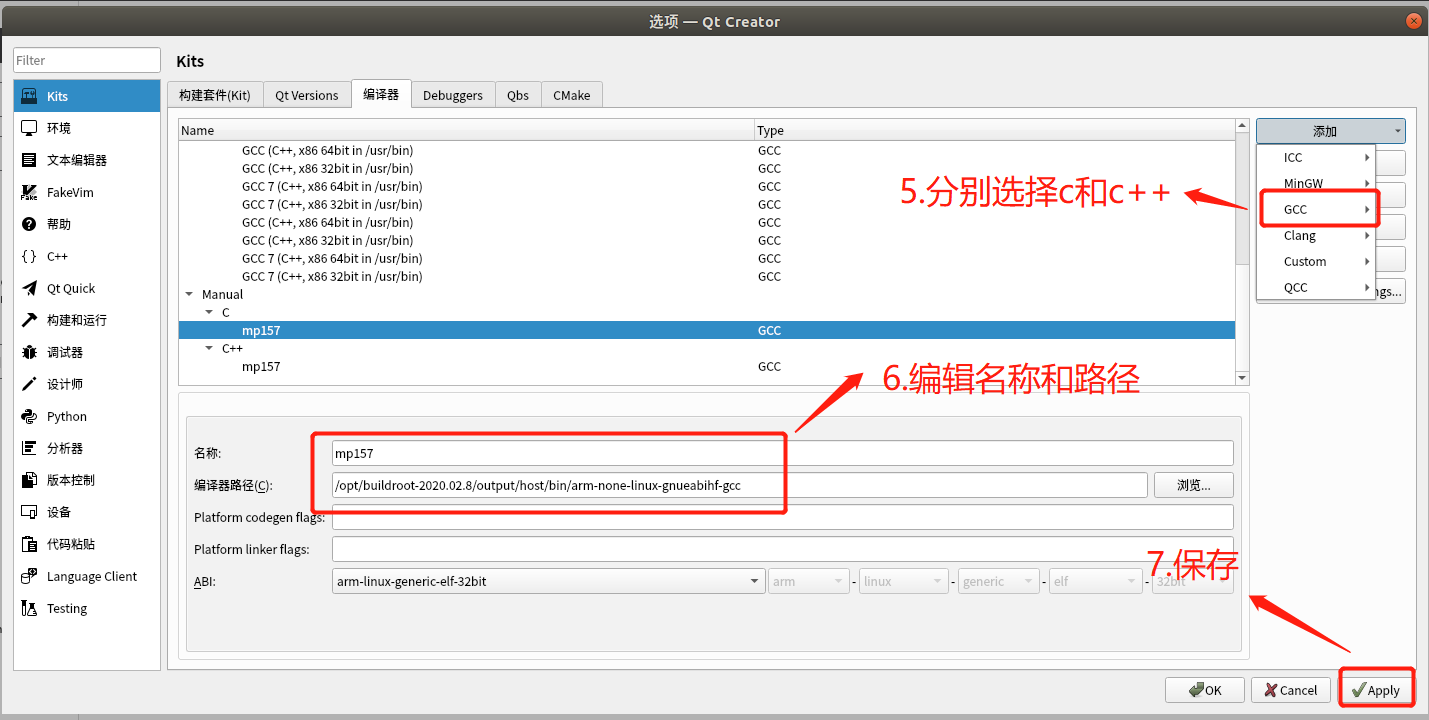Click the Apply button
1429x720 pixels.
pos(1377,689)
